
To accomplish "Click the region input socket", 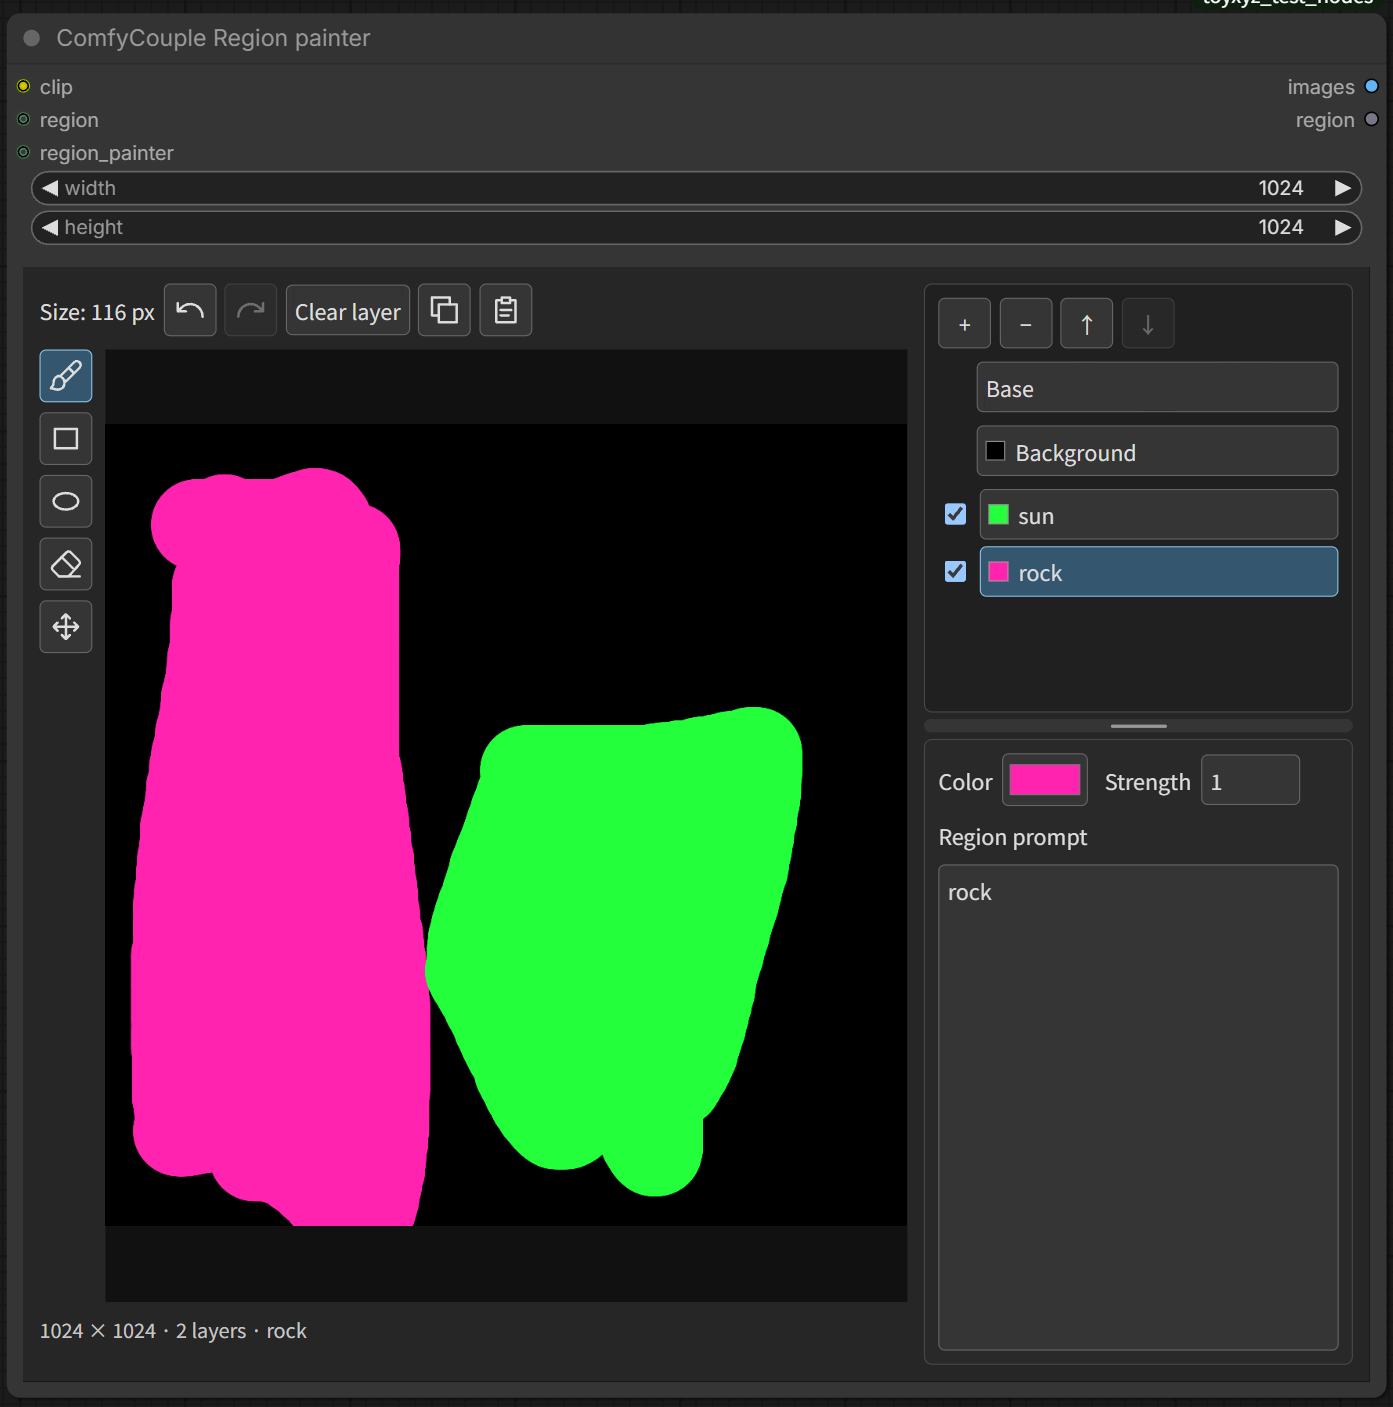I will (24, 119).
